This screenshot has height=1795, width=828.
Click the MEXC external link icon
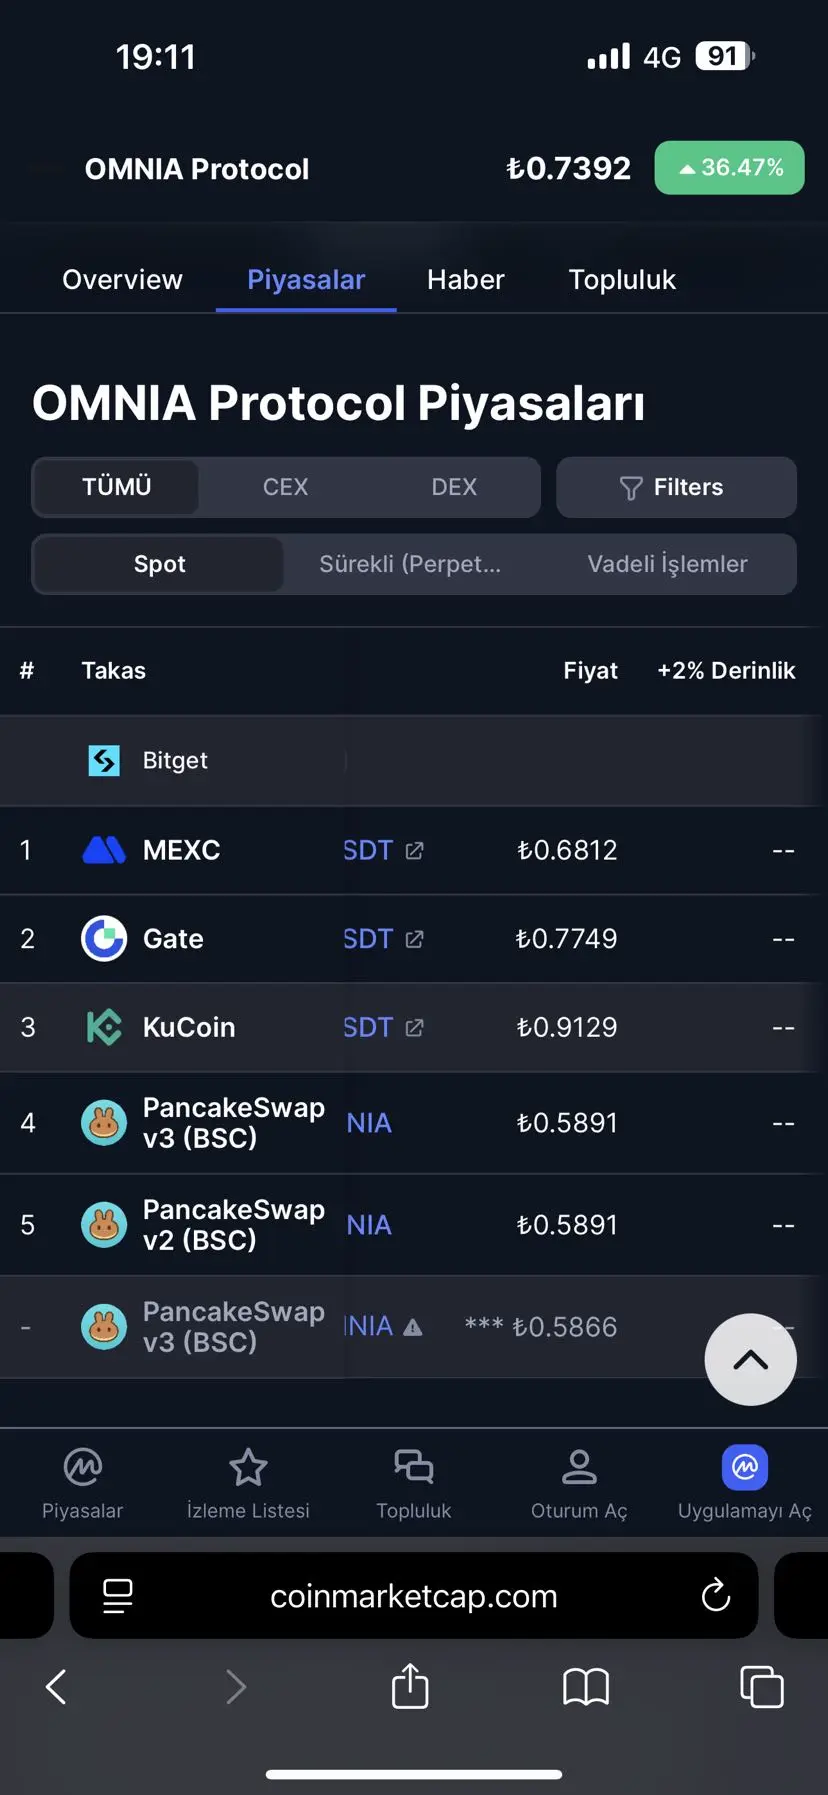[x=414, y=850]
